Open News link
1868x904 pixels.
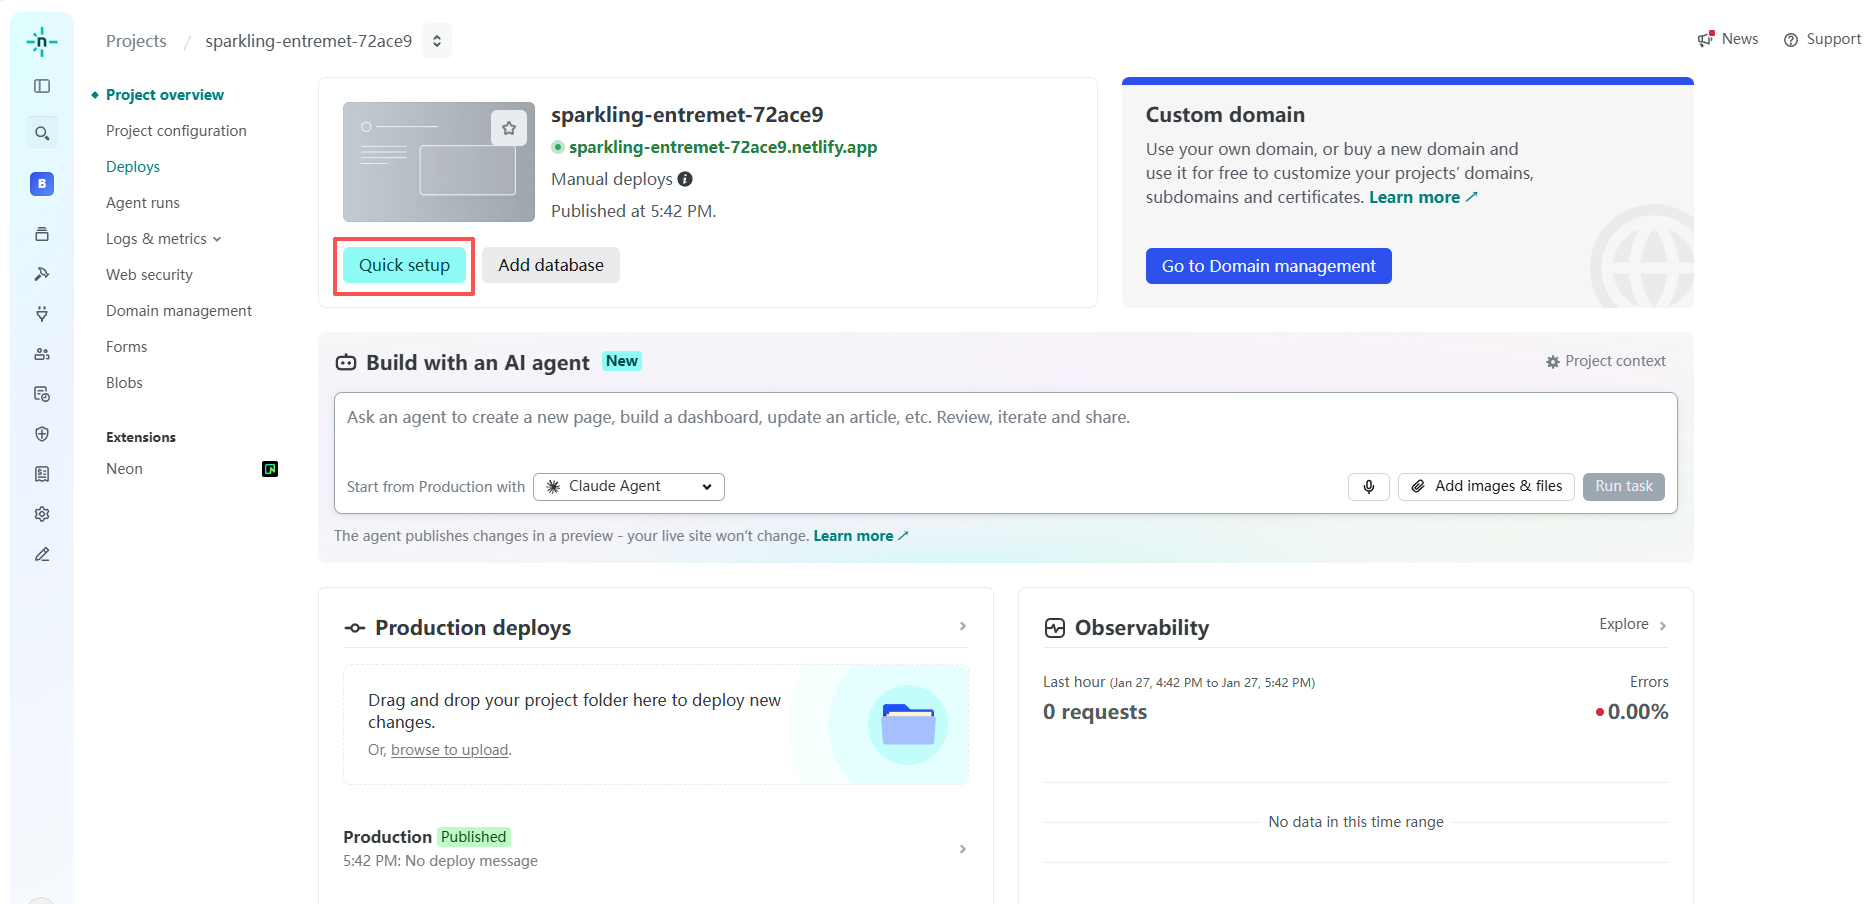click(1728, 39)
